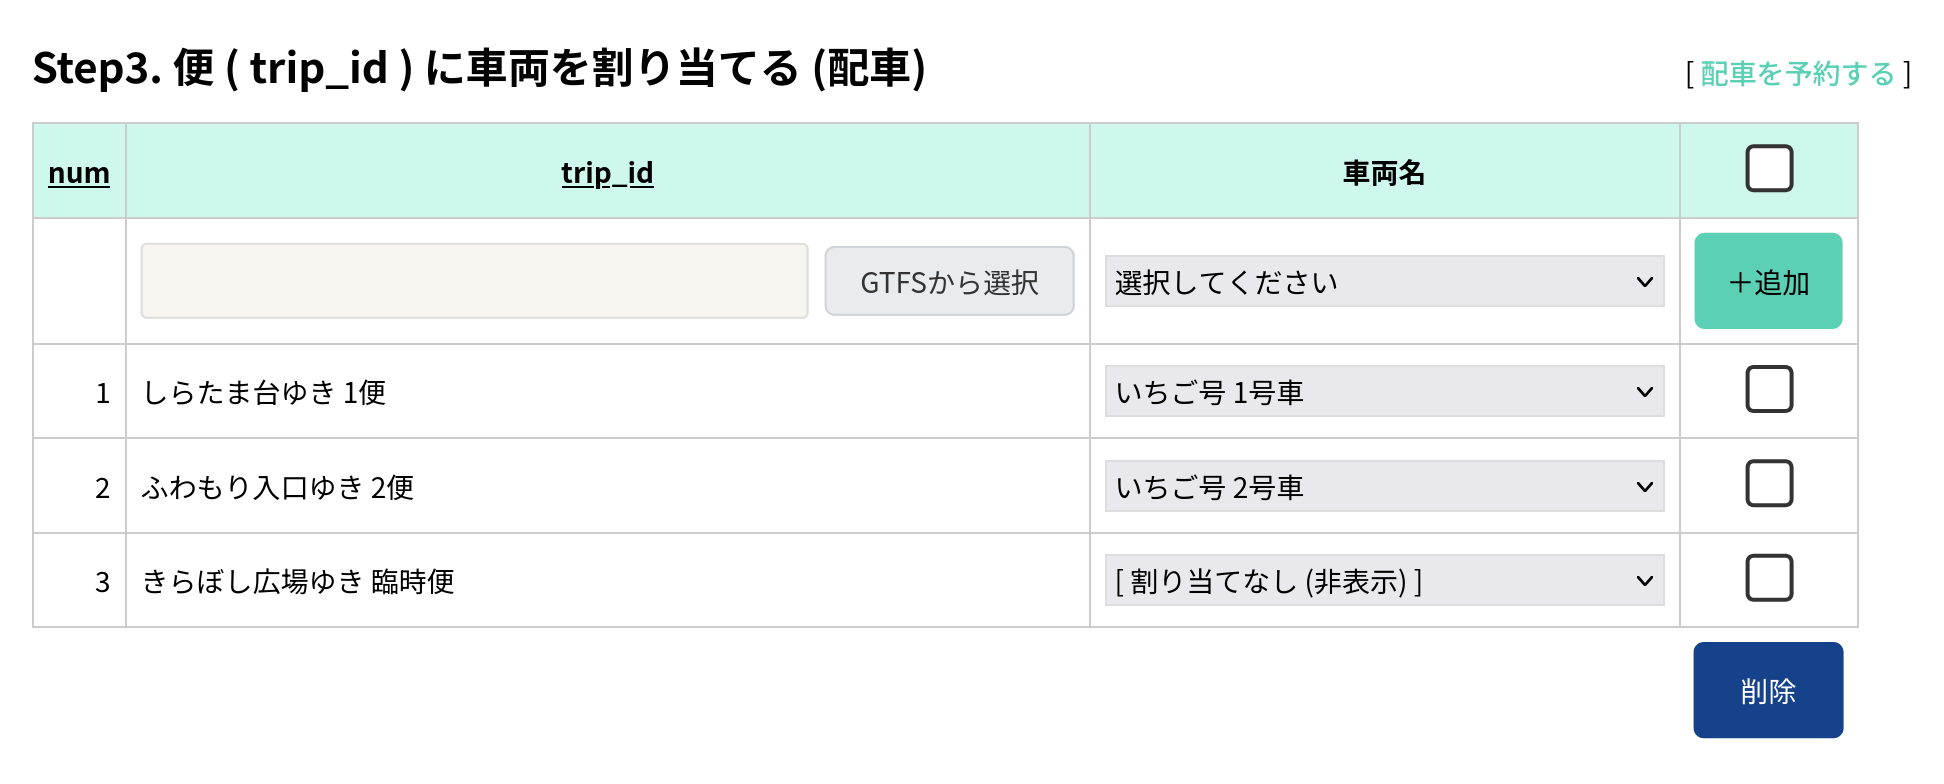The width and height of the screenshot is (1944, 784).
Task: Select the row label きらぼし広場ゆき 臨時便
Action: (300, 581)
